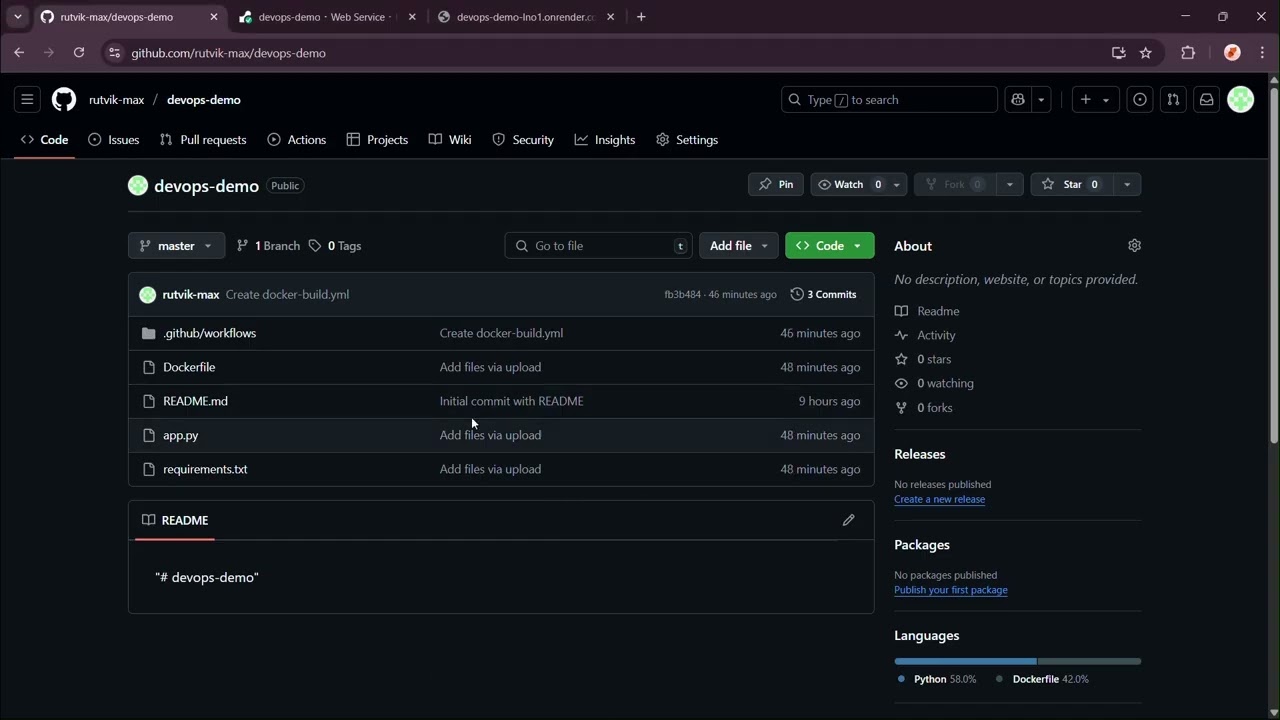1280x720 pixels.
Task: Click the browser reload icon
Action: tap(79, 53)
